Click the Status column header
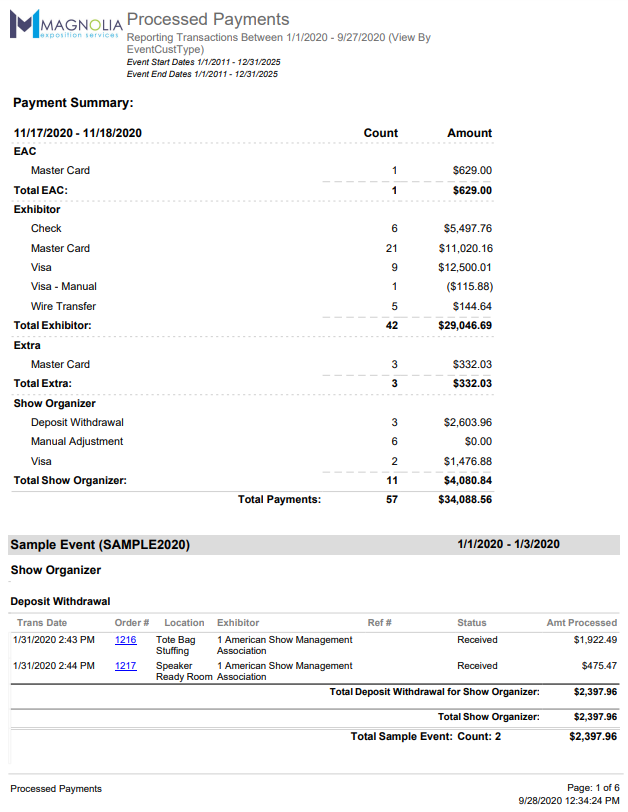Viewport: 628px width, 812px height. click(472, 623)
